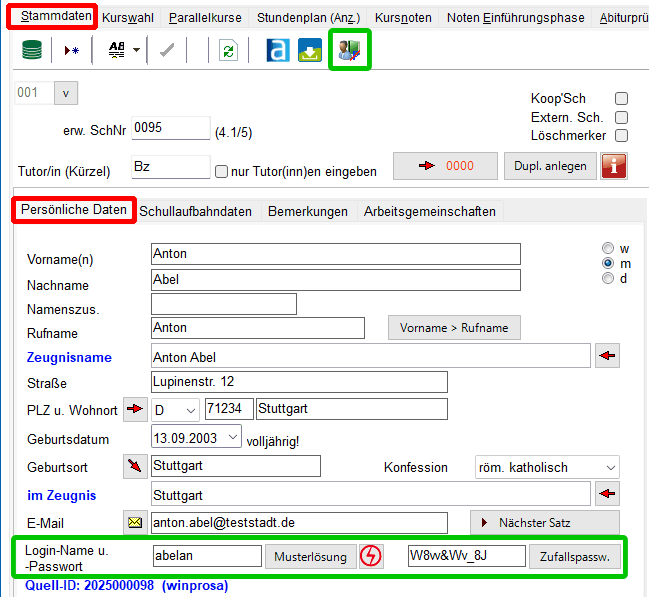
Task: Click the red info icon beside Dupl. anlegen
Action: [614, 166]
